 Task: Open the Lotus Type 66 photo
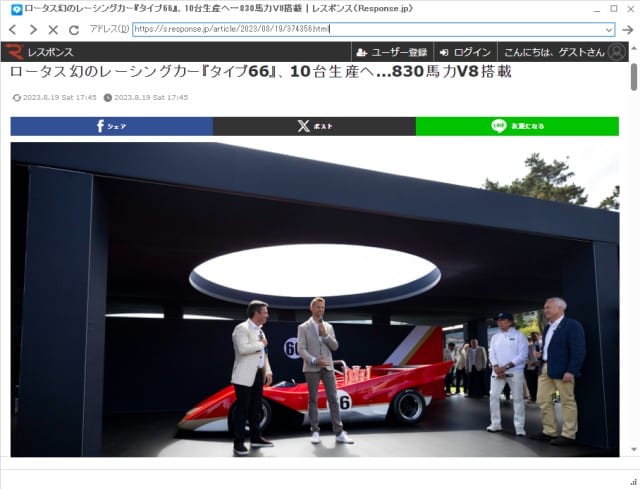(315, 299)
